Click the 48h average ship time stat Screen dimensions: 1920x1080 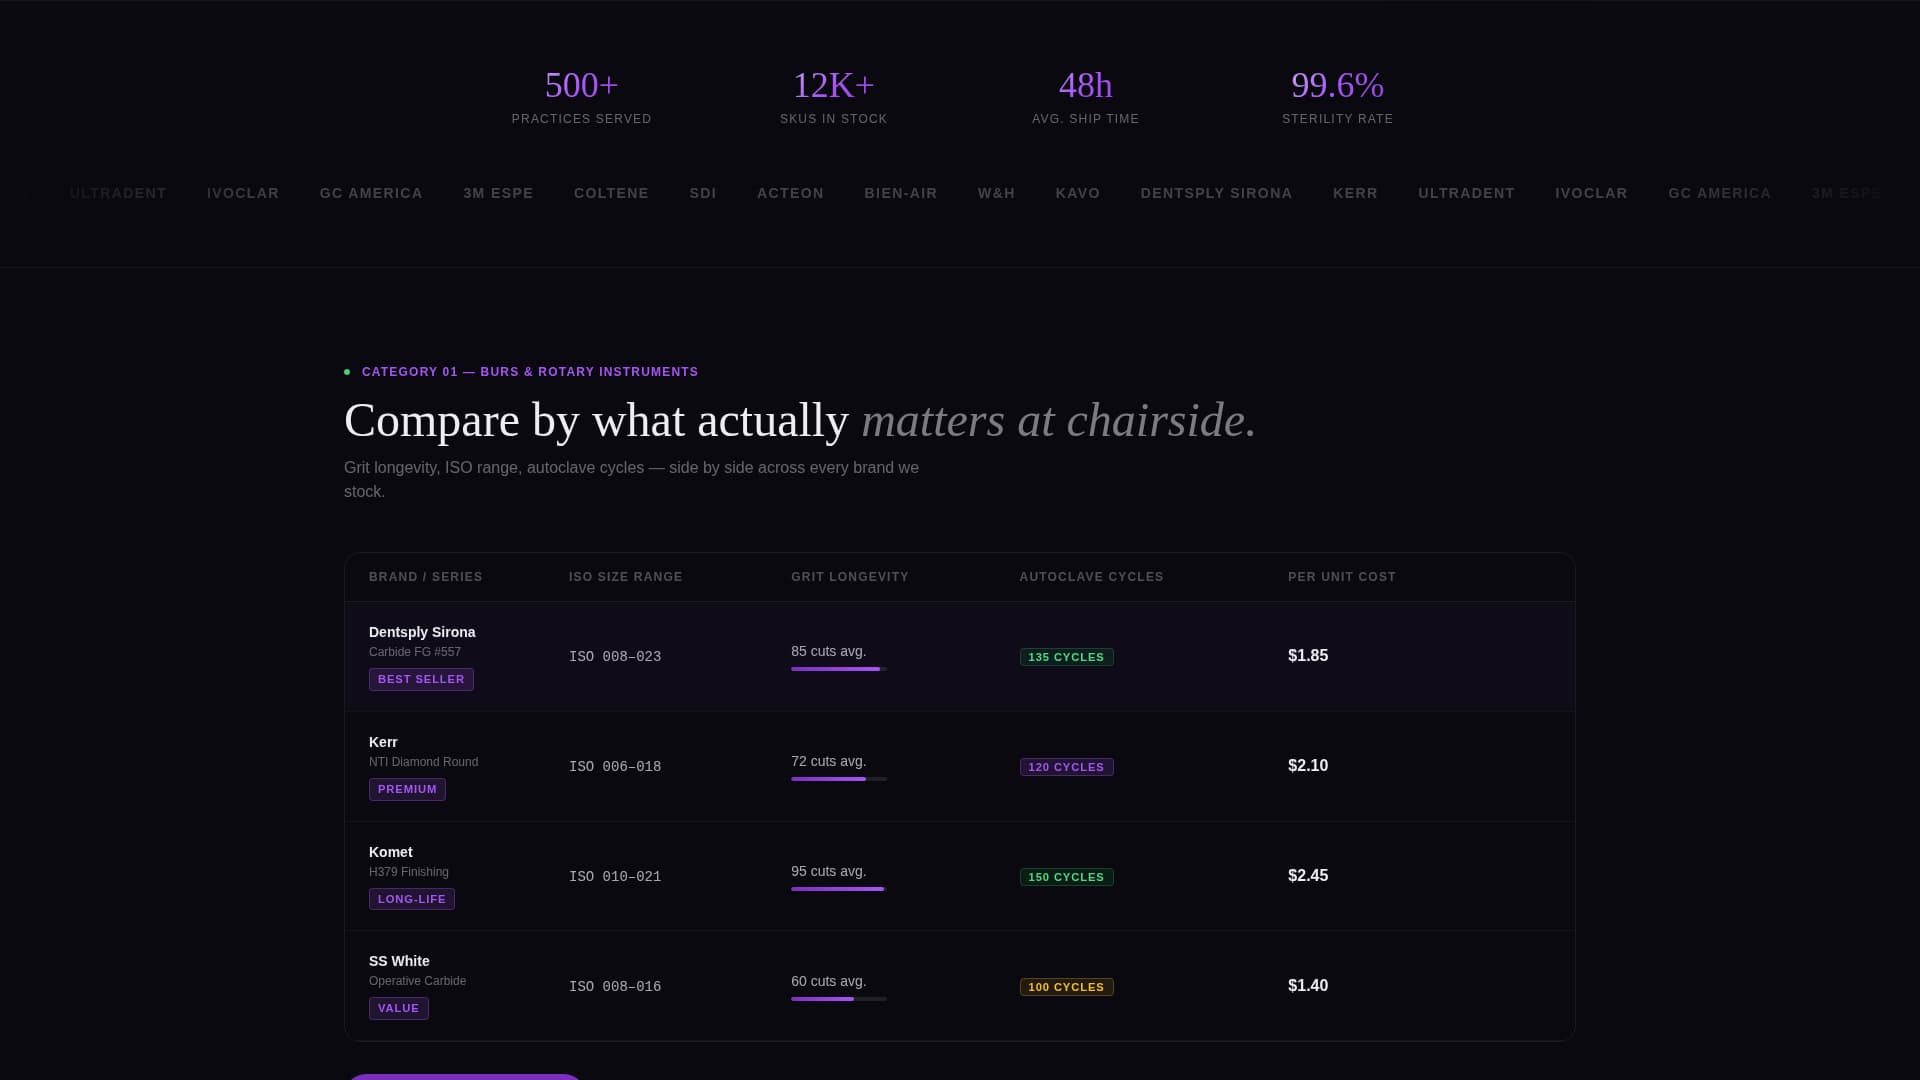[x=1085, y=97]
